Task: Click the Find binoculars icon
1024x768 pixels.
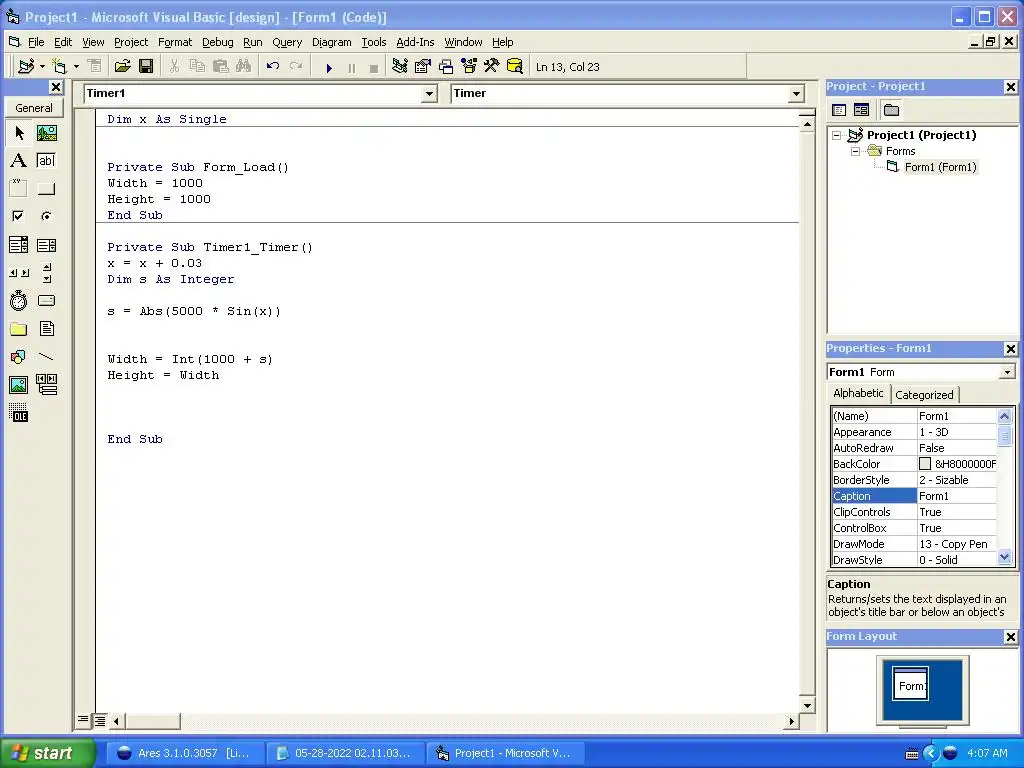Action: (244, 67)
